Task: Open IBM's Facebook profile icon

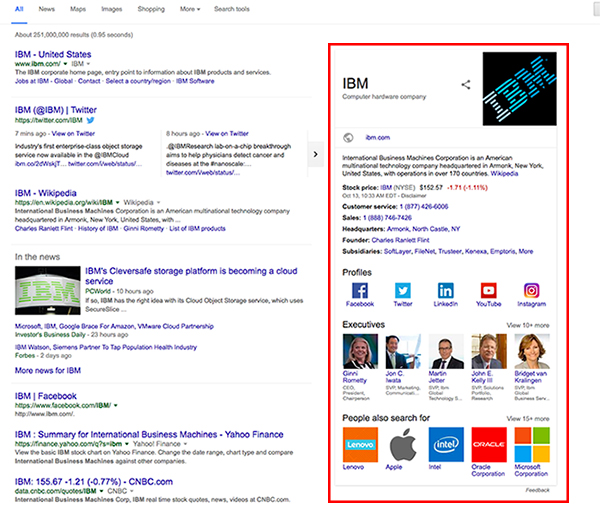Action: (360, 290)
